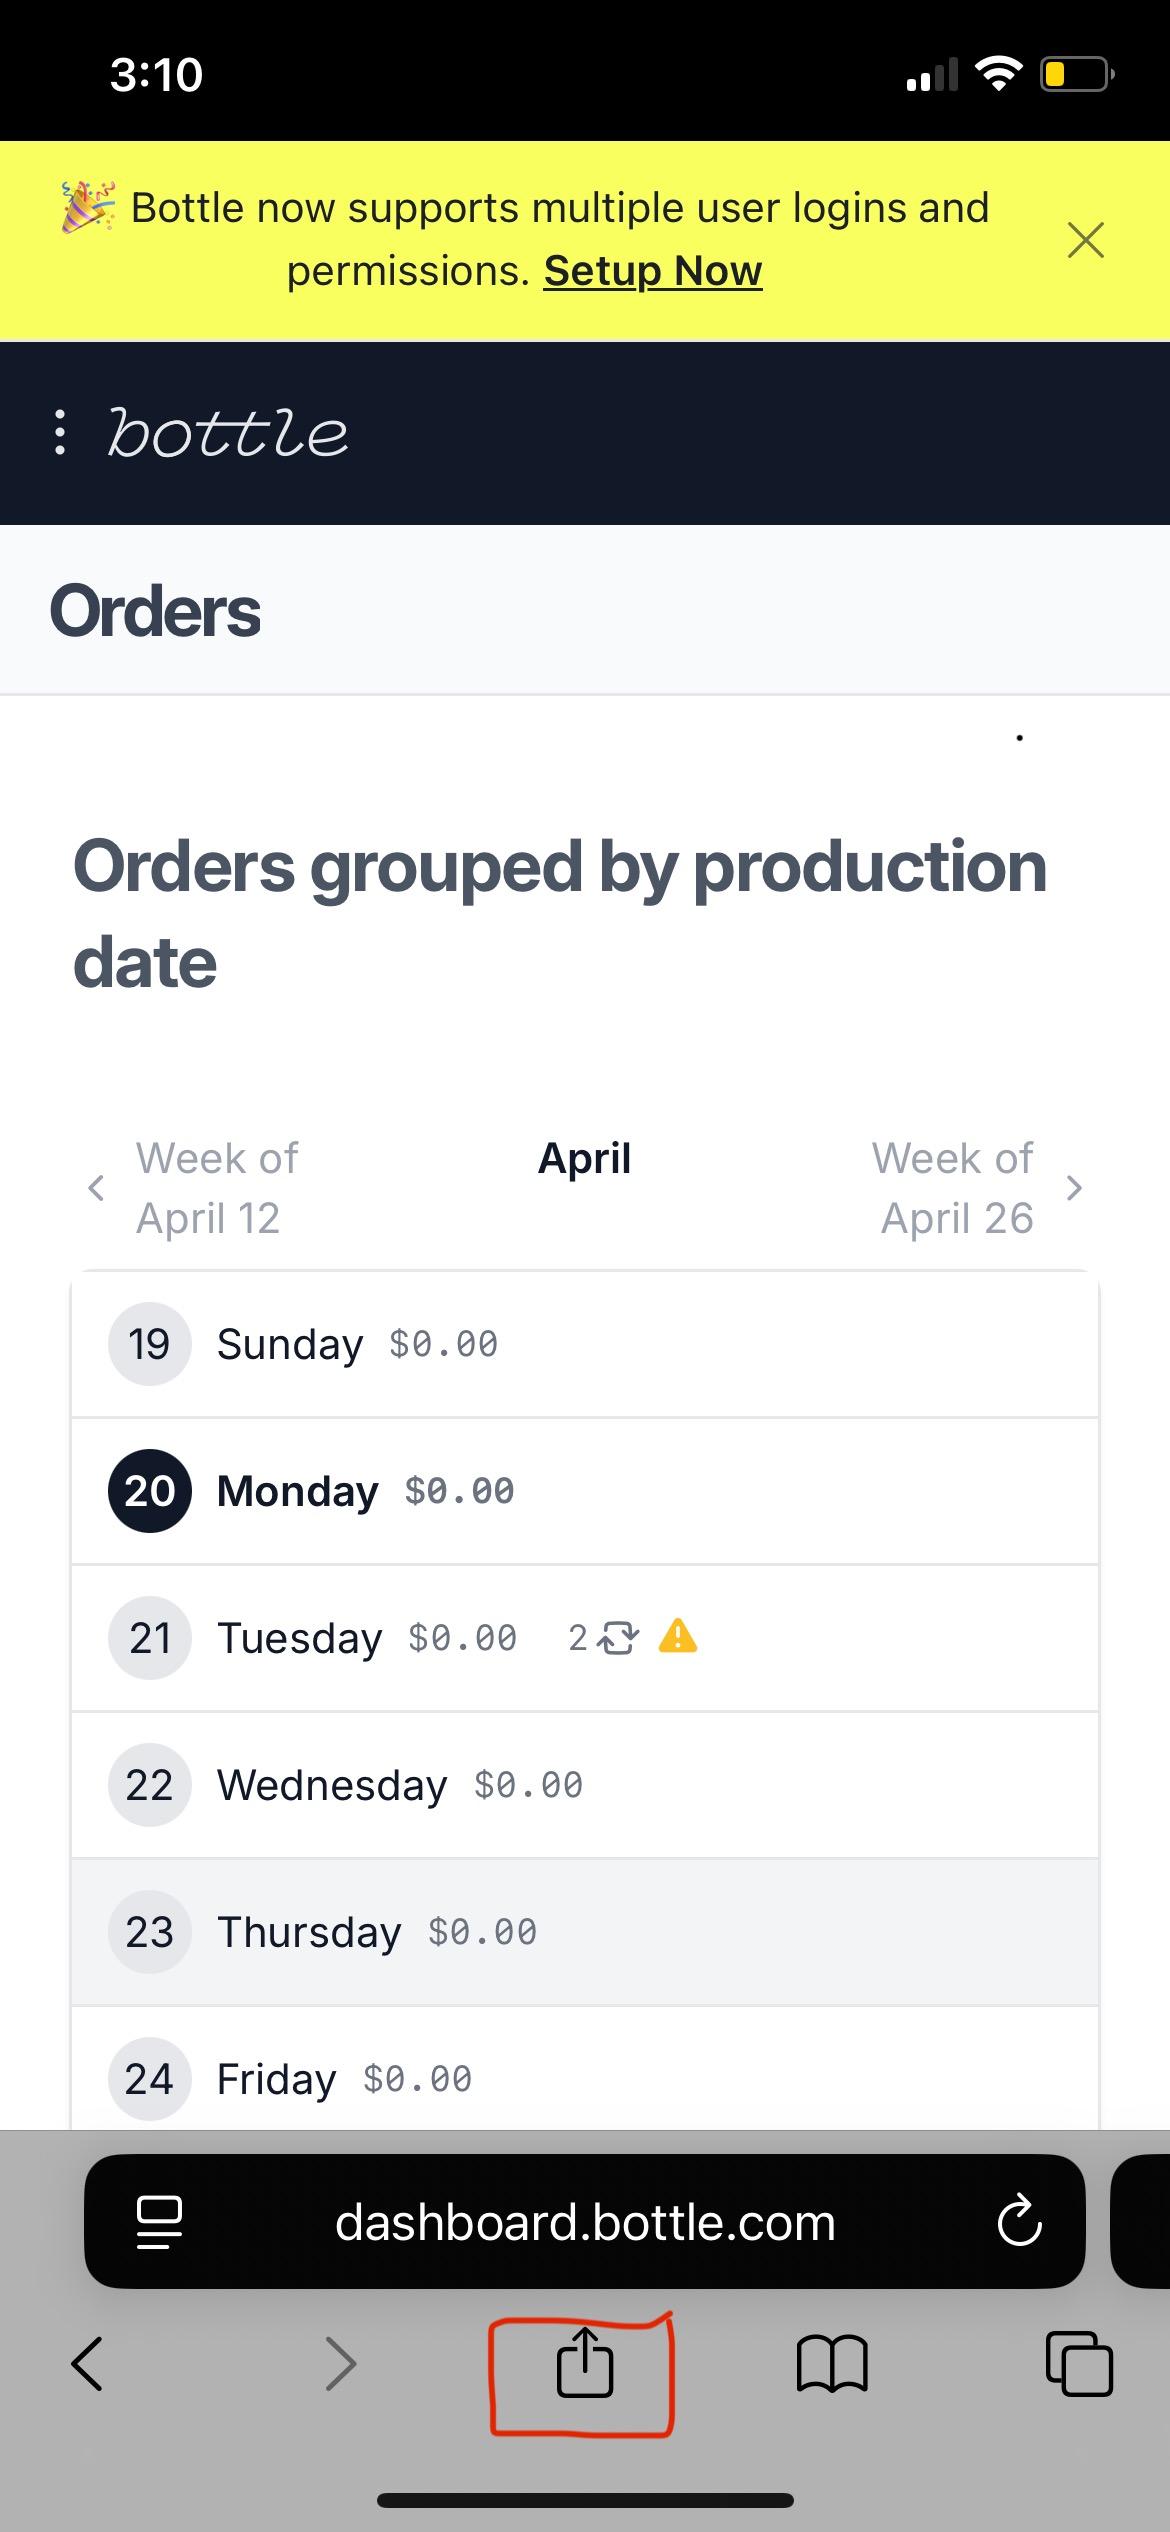Tap the Safari page settings reader icon

158,2222
